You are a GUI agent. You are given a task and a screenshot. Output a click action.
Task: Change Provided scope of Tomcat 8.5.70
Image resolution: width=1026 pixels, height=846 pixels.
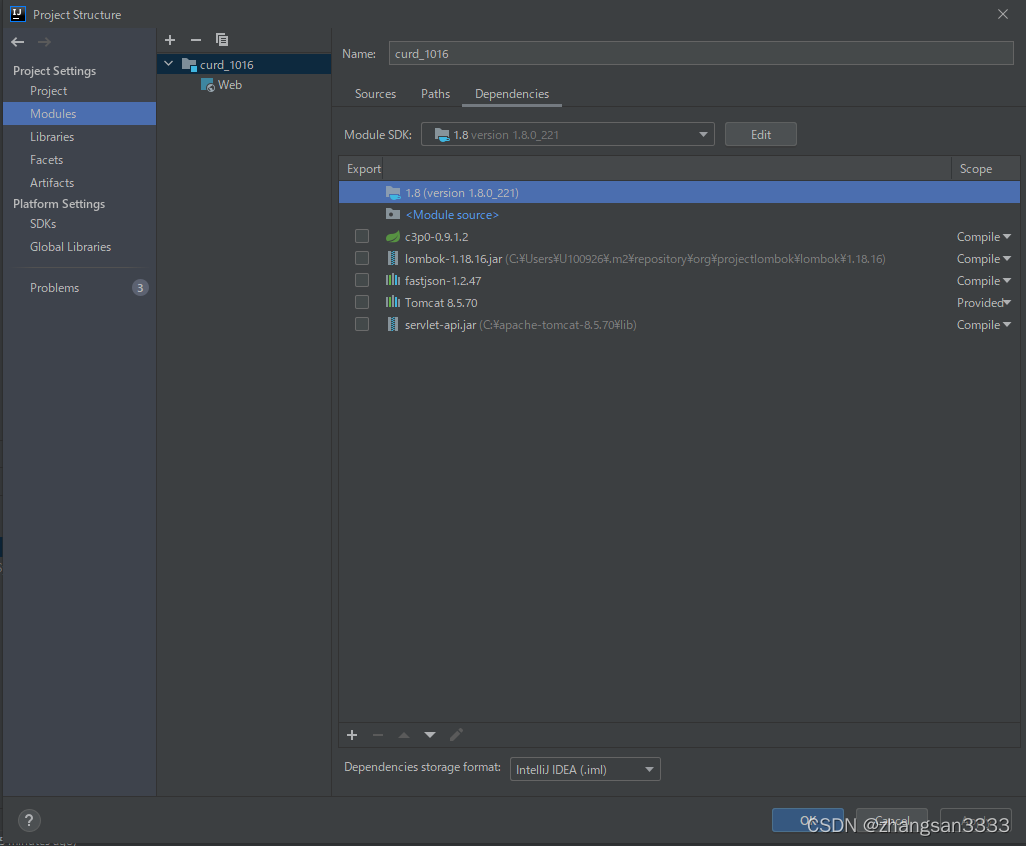click(x=983, y=302)
